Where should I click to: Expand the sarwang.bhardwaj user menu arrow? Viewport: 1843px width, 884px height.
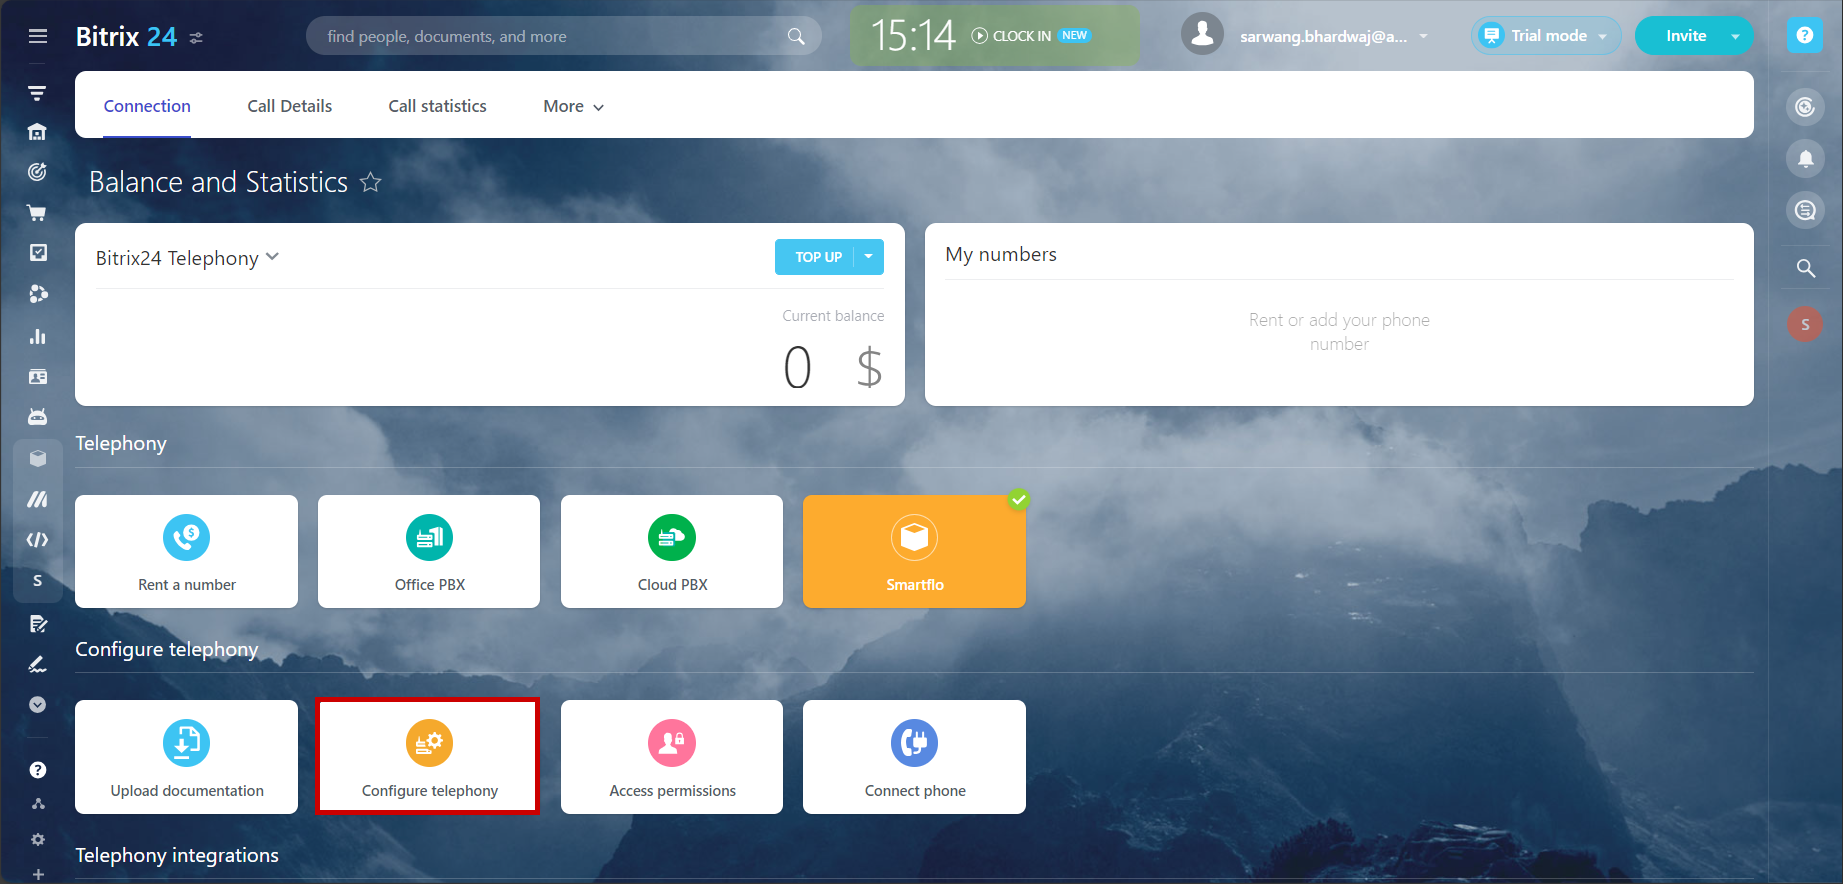pos(1423,37)
